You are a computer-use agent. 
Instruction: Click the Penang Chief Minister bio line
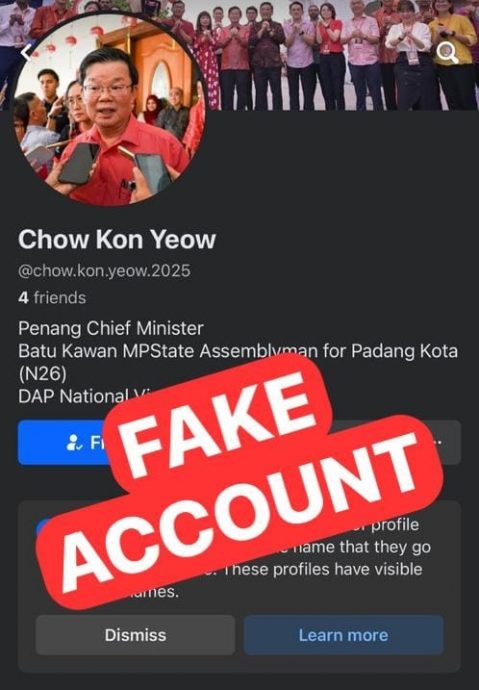[111, 328]
